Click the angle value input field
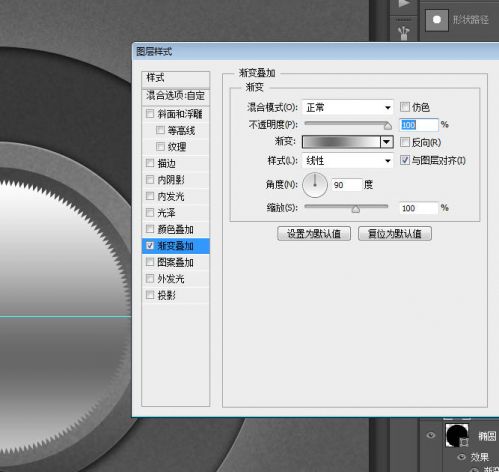 (x=347, y=185)
